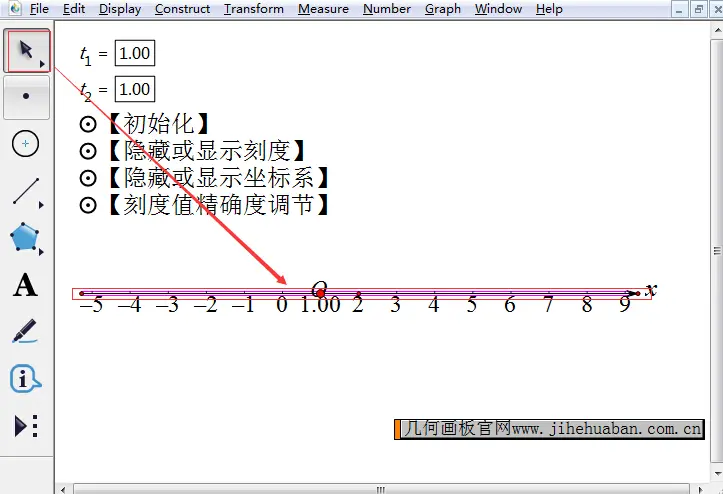Select the Arrow selection tool

26,51
